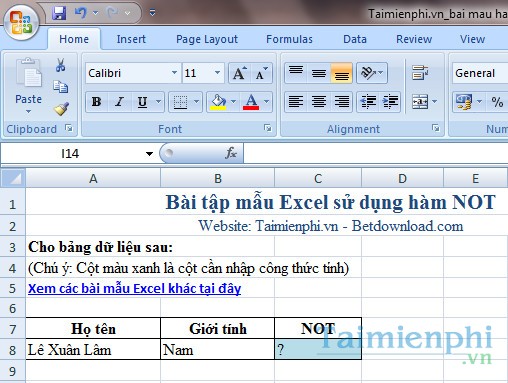Decrease cell indent

click(368, 101)
